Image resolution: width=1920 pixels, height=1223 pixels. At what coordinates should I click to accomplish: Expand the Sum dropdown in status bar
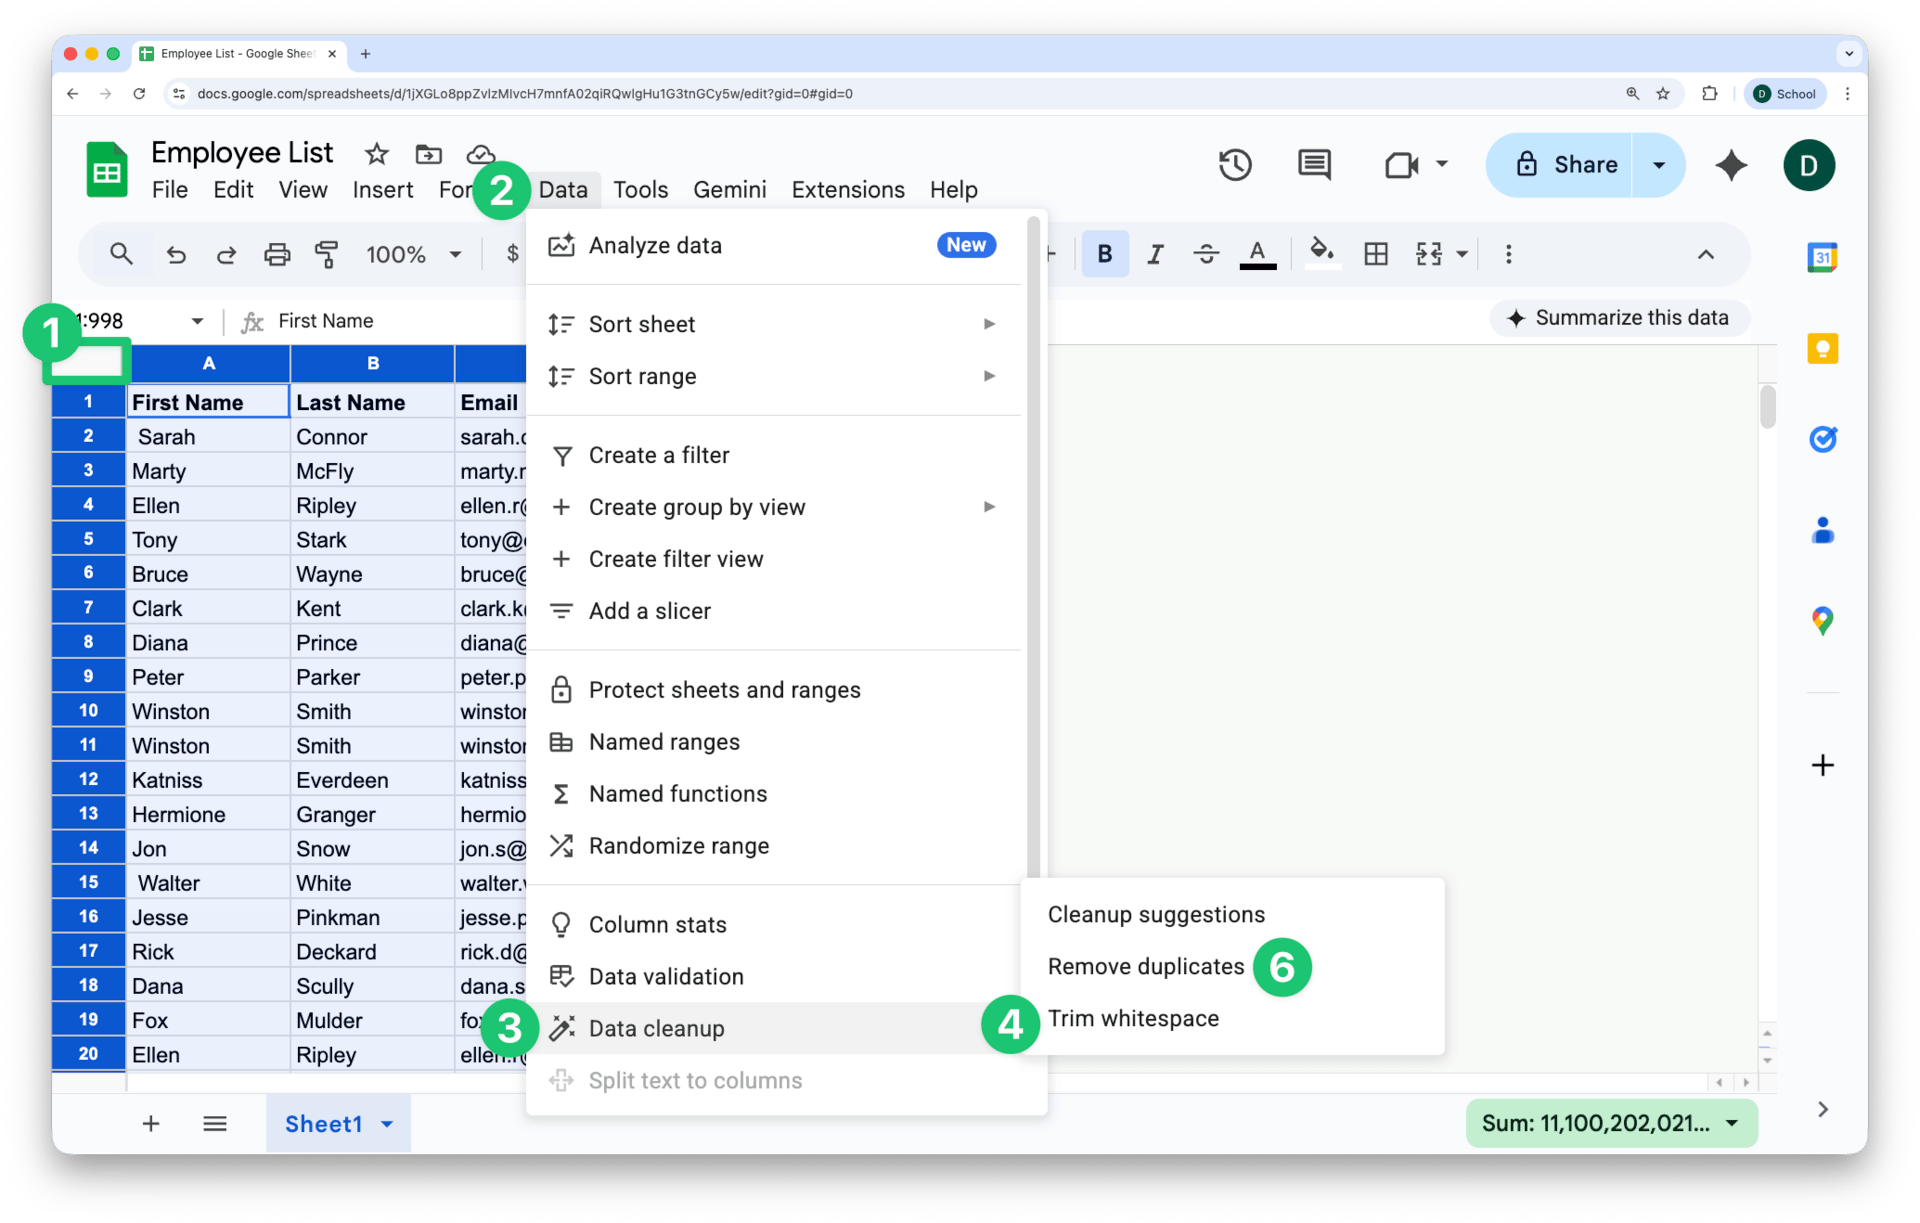point(1732,1123)
